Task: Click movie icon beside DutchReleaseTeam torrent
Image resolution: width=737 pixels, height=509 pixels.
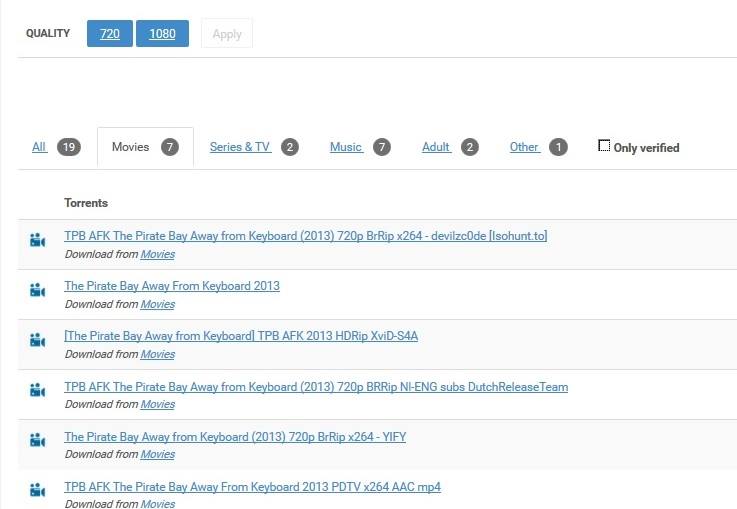Action: click(38, 390)
